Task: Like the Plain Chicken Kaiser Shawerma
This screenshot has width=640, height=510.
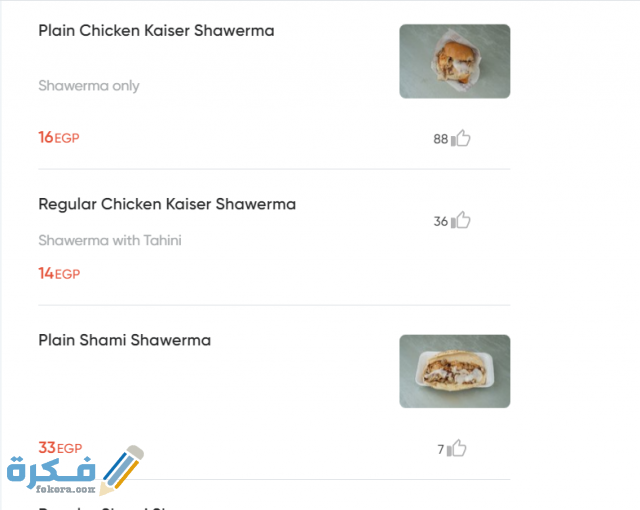Action: point(461,139)
